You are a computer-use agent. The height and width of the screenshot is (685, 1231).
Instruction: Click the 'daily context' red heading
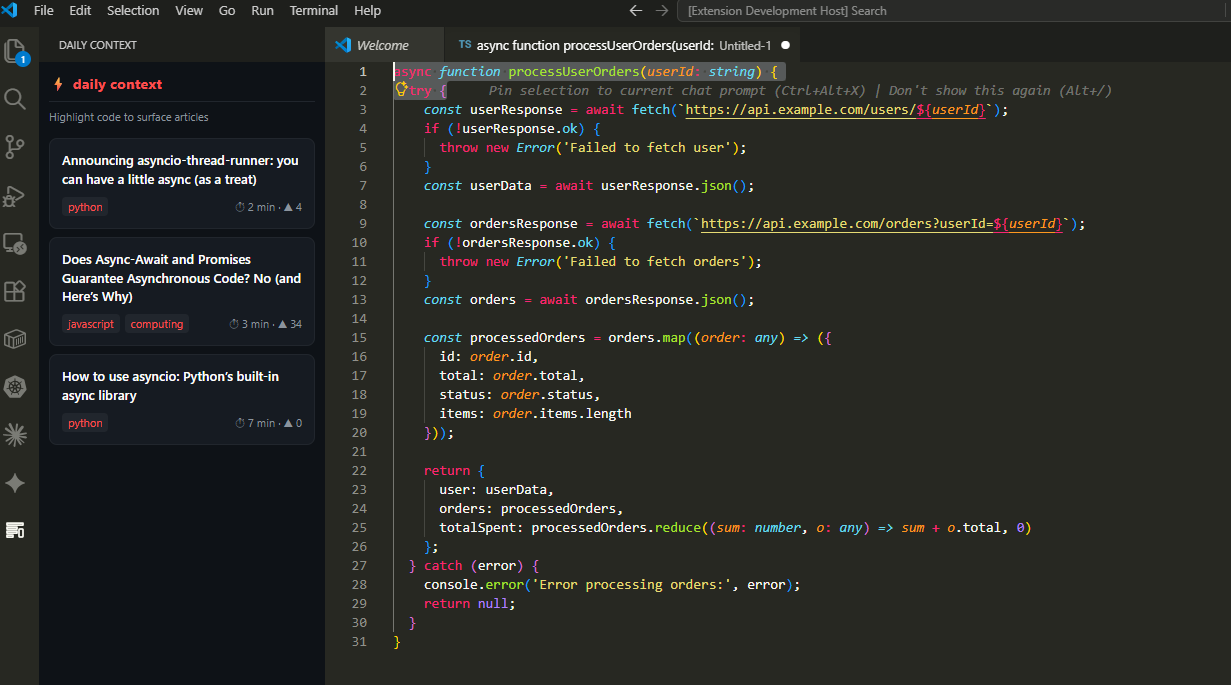[x=117, y=84]
